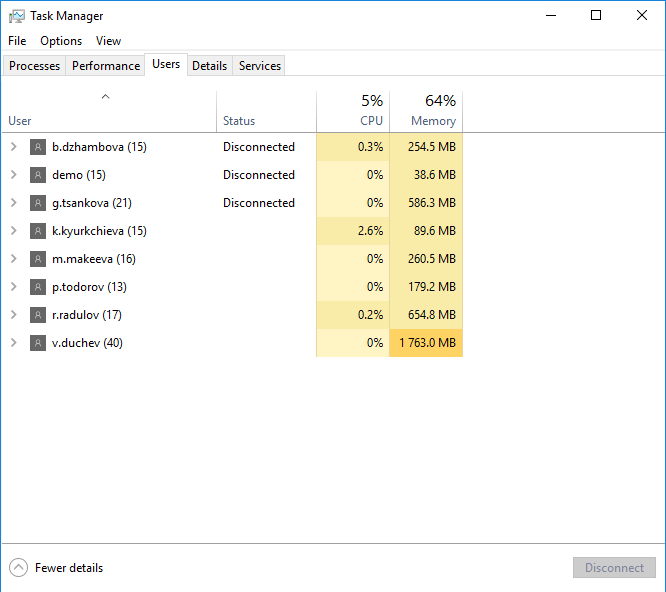Sort by the Status column header

pyautogui.click(x=266, y=112)
